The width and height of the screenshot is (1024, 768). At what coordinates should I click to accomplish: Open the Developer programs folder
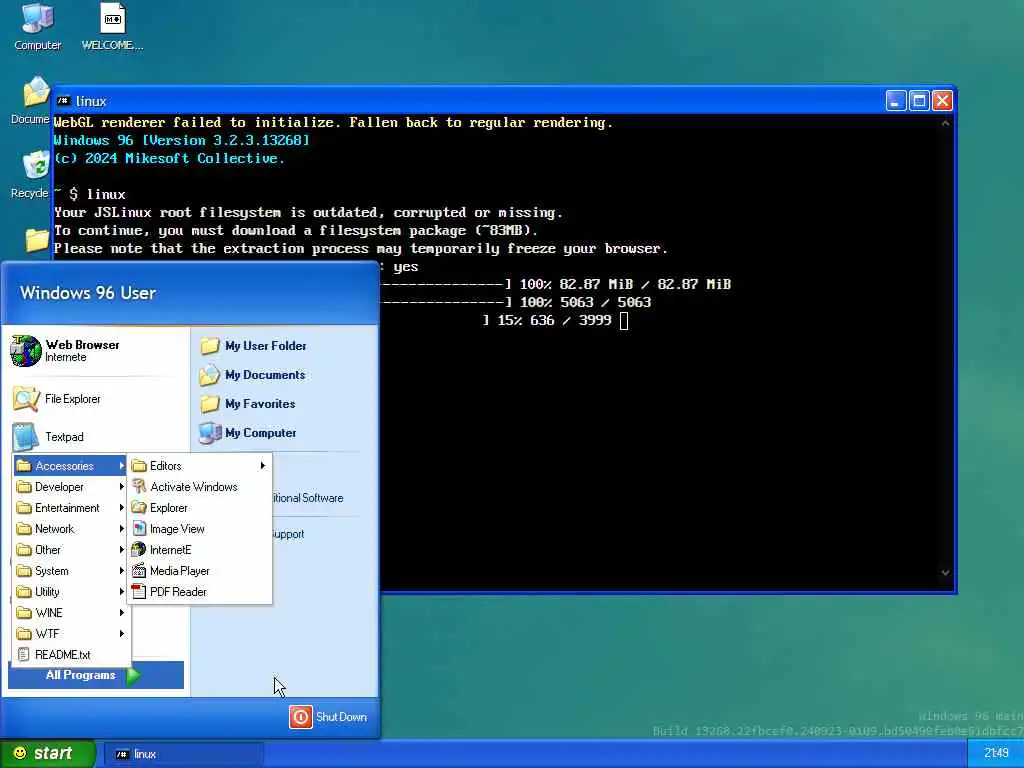71,487
